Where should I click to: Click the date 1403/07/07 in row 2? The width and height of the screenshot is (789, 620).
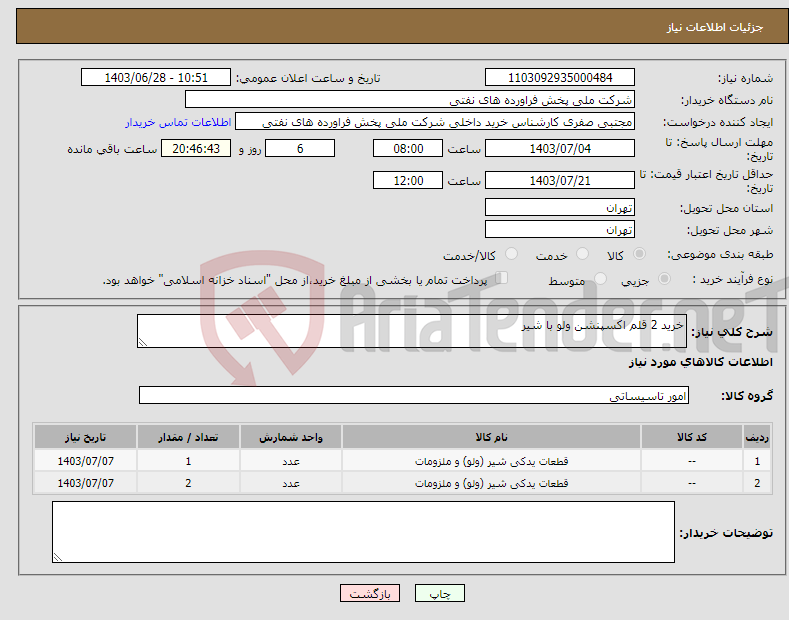click(x=86, y=483)
